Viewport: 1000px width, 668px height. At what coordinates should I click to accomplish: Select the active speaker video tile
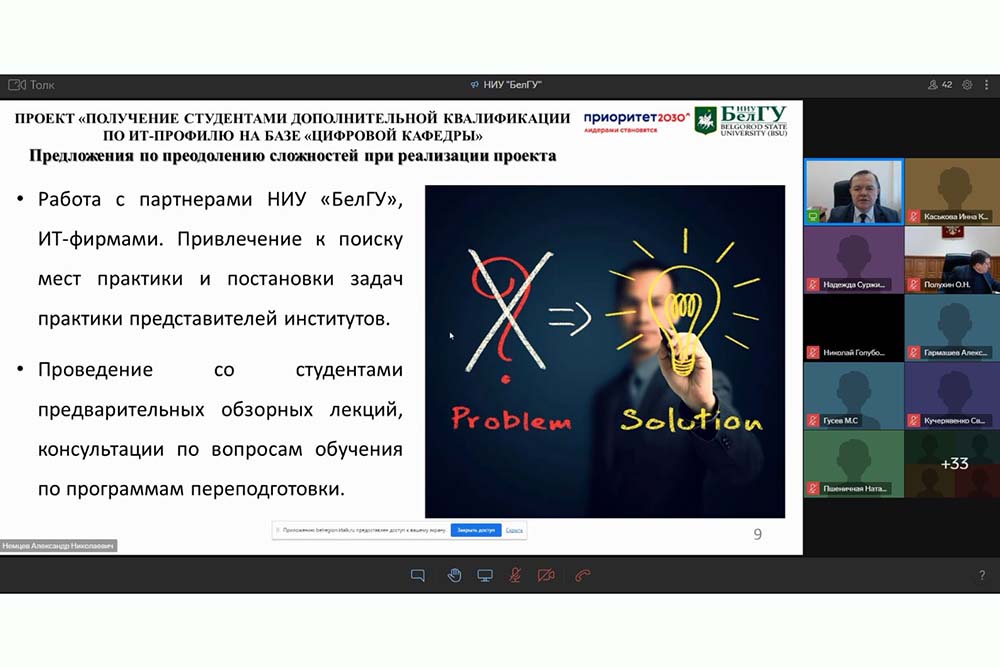click(854, 191)
